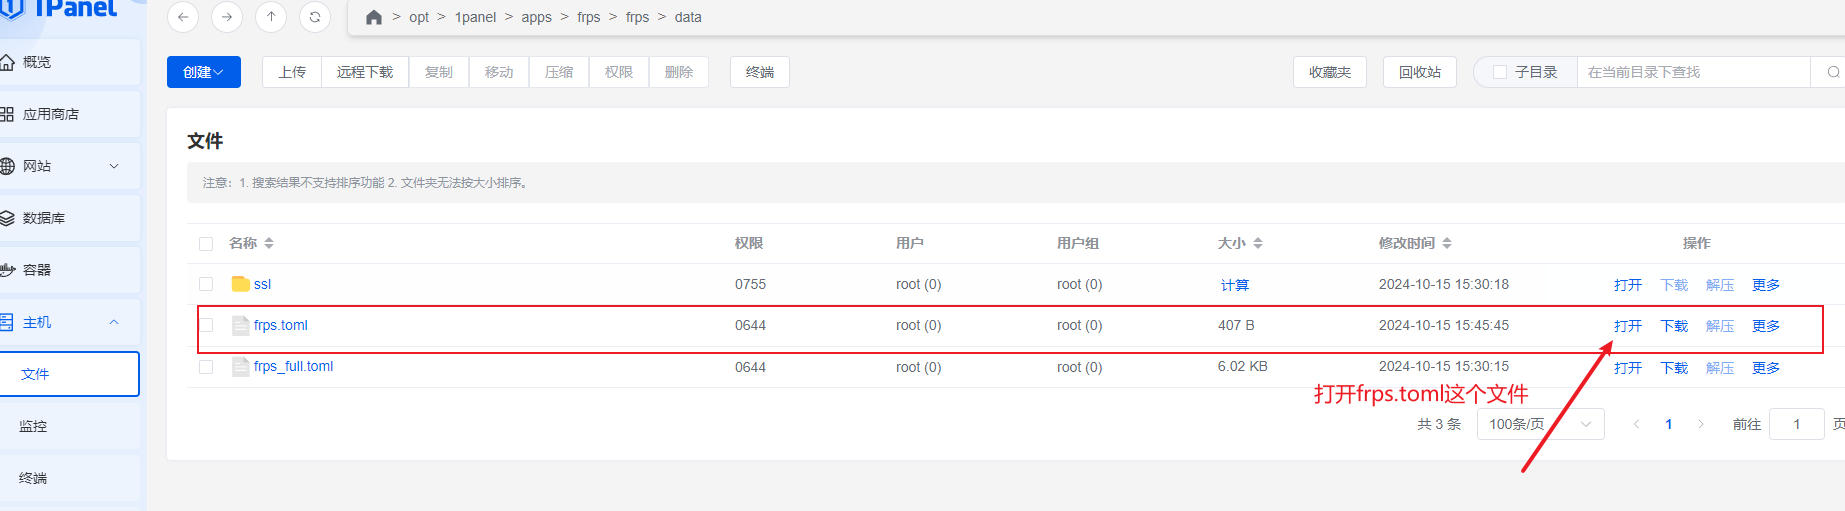Image resolution: width=1845 pixels, height=511 pixels.
Task: Open the 终端 terminal toolbar button
Action: click(760, 72)
